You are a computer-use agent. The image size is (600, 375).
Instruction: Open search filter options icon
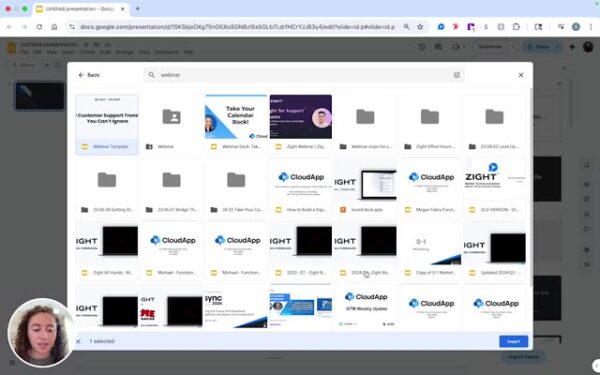(x=457, y=75)
